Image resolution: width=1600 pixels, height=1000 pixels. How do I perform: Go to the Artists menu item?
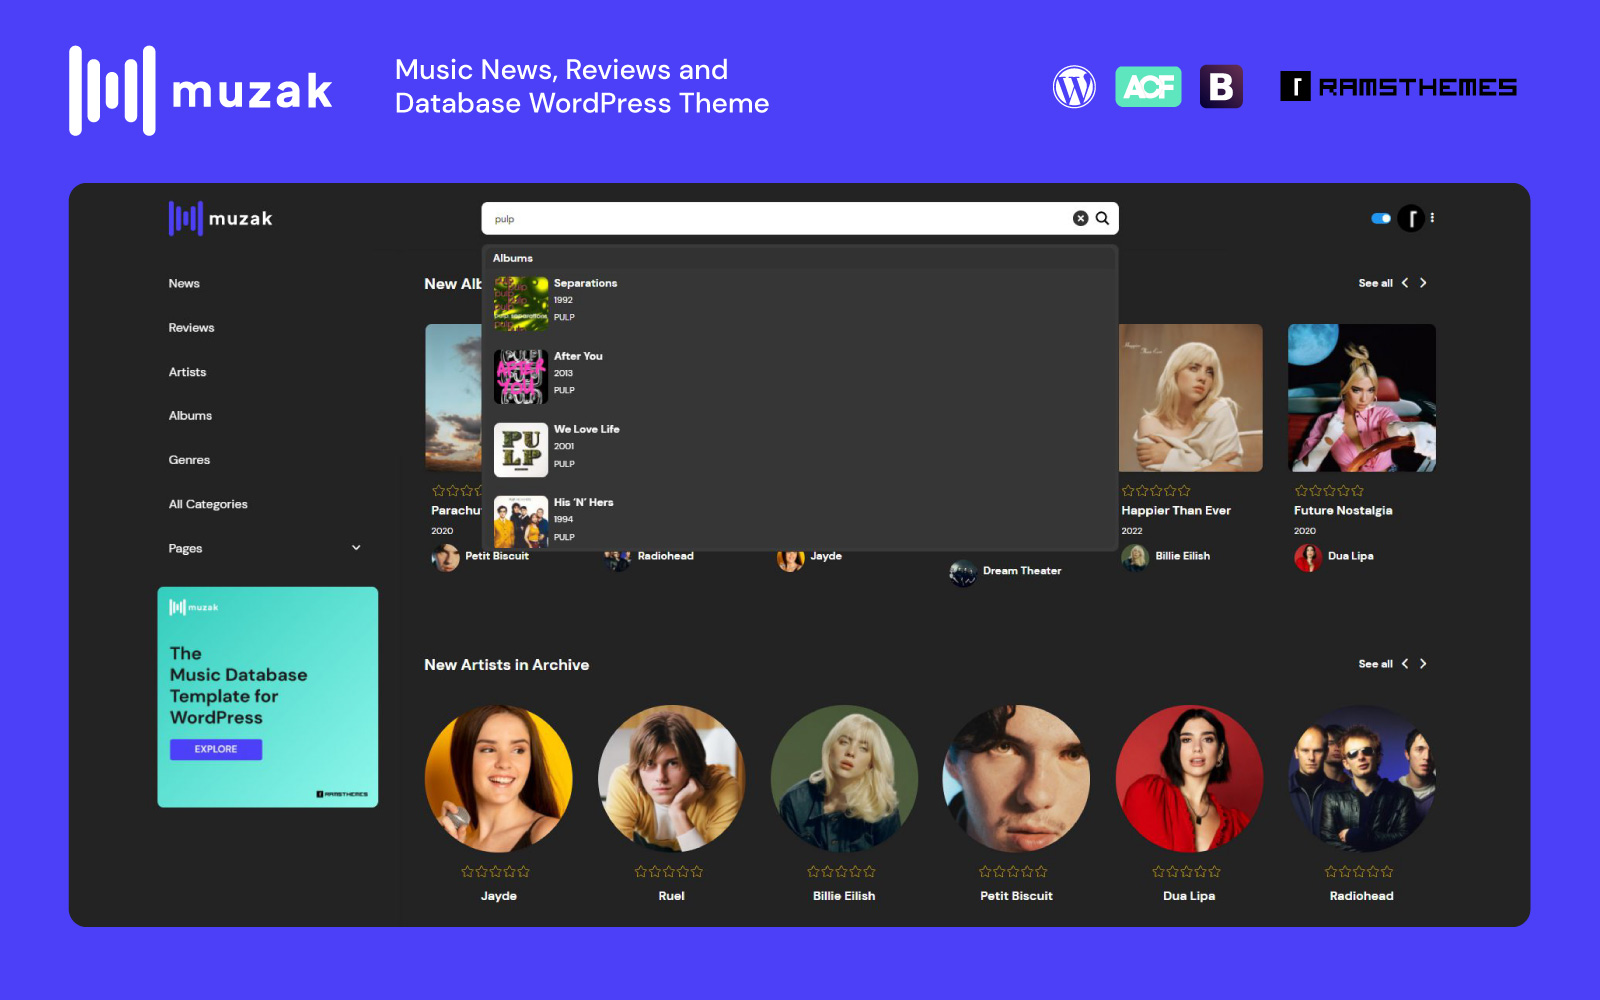[x=187, y=372]
